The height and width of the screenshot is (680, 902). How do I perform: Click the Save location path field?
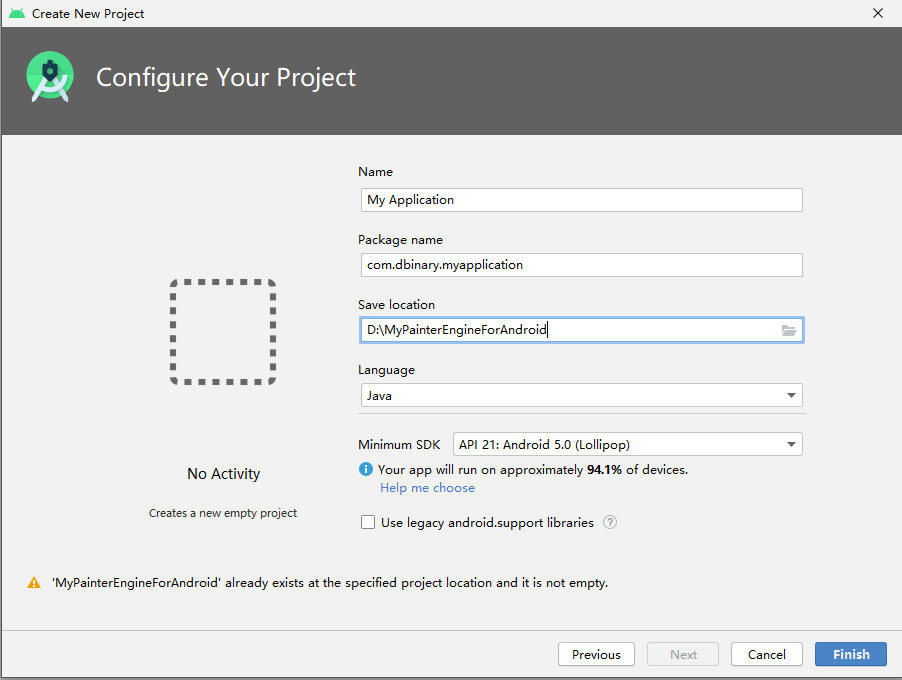(x=568, y=330)
